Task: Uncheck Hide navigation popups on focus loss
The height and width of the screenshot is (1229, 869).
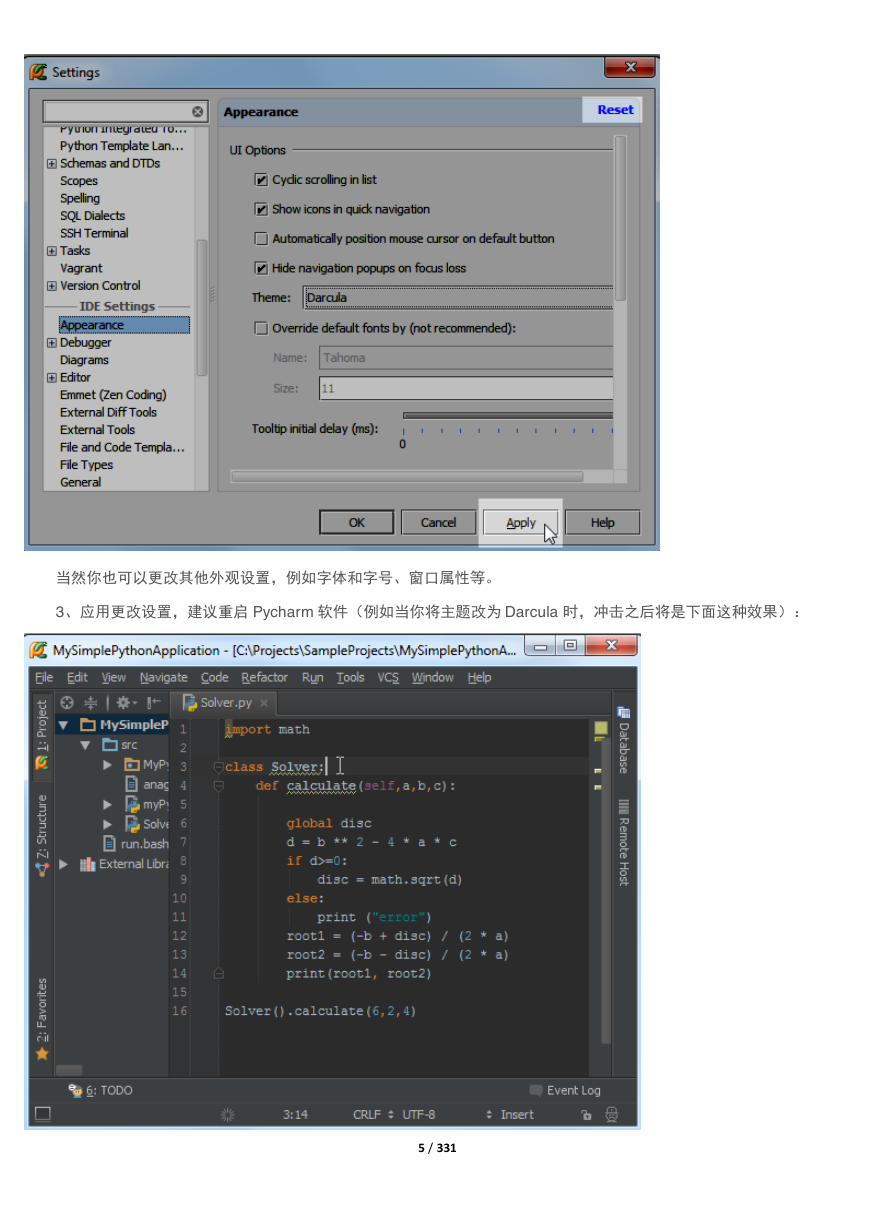Action: [x=262, y=268]
